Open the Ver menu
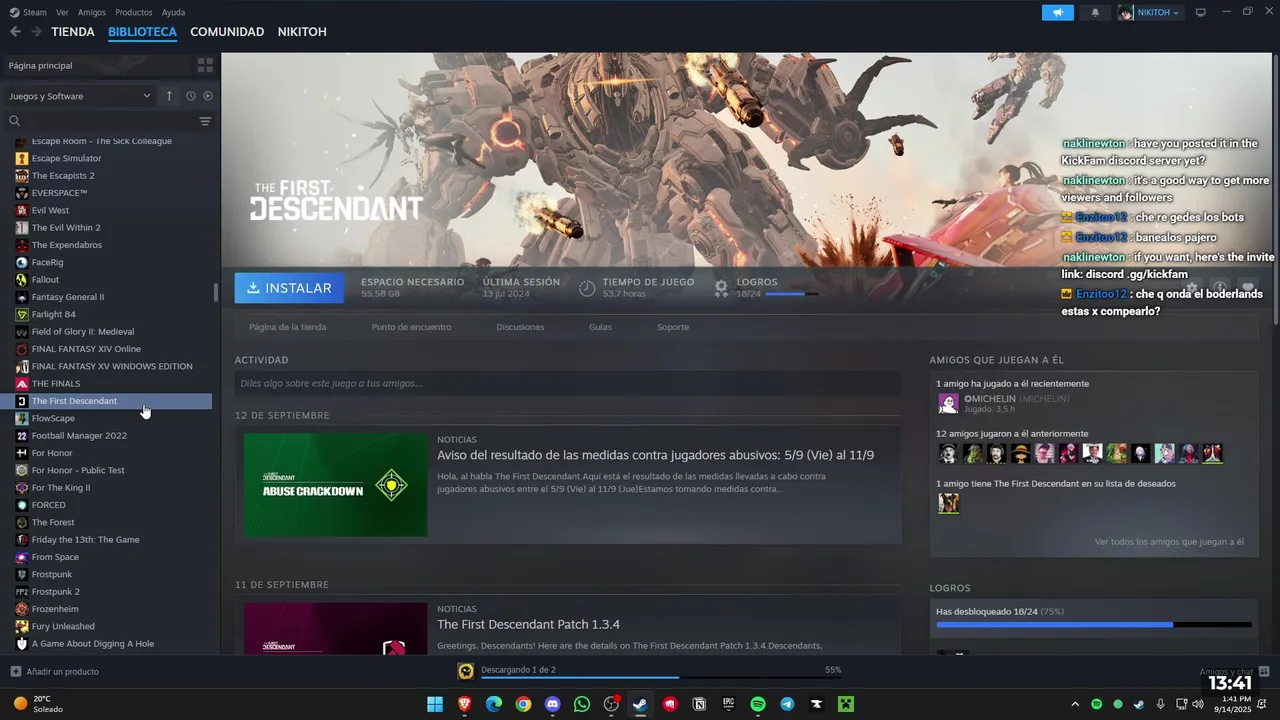 click(x=63, y=12)
